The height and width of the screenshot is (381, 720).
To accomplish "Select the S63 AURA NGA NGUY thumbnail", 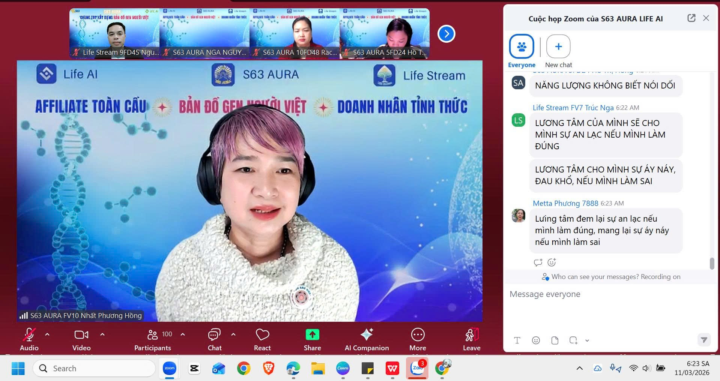I will (x=205, y=33).
